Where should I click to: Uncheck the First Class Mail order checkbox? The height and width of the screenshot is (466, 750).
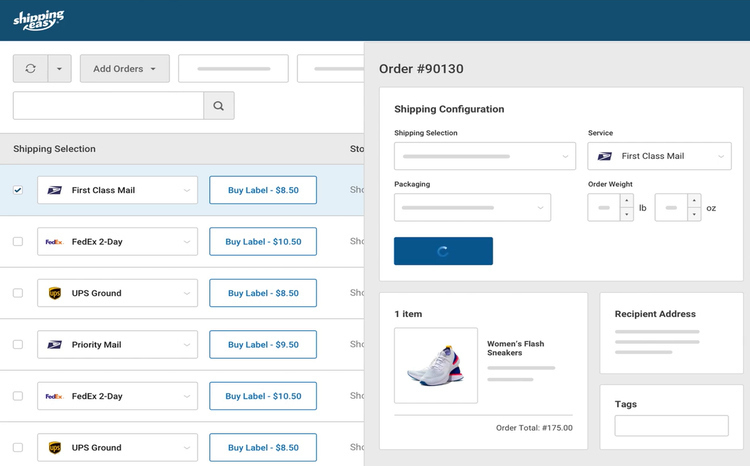(x=18, y=190)
